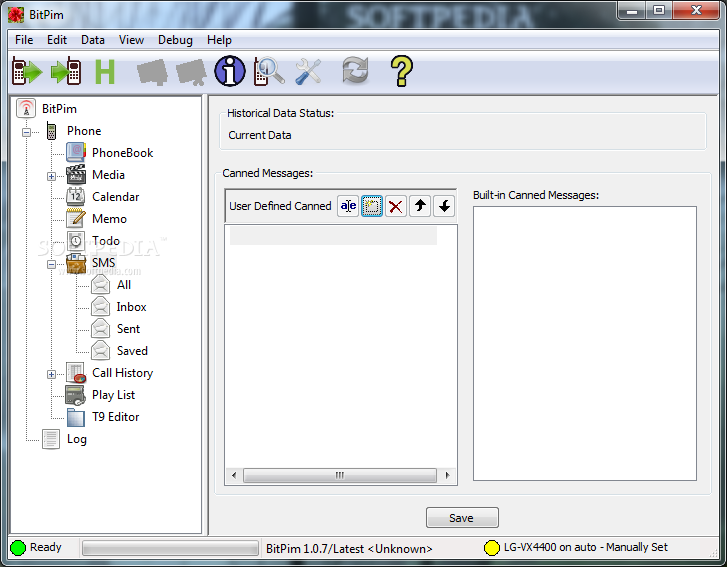Click the scroll right arrow in canned list
This screenshot has width=727, height=567.
[x=447, y=475]
